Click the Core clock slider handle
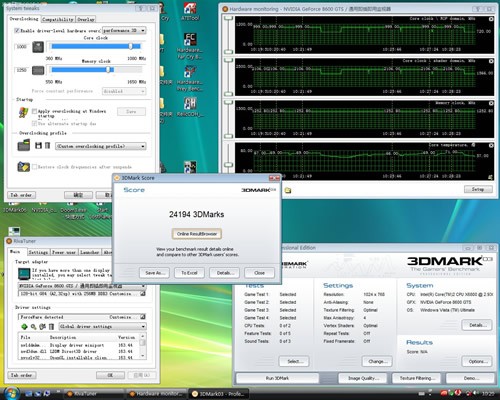Screen dimensions: 500x400 [131, 46]
